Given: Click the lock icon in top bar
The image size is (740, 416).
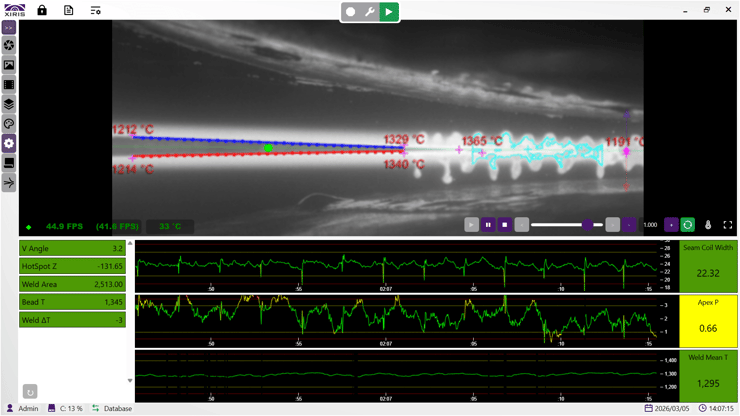Looking at the screenshot, I should tap(42, 10).
